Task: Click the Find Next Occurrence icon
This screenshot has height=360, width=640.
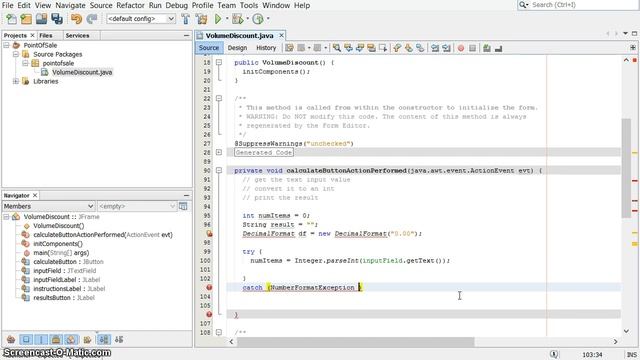Action: (360, 48)
